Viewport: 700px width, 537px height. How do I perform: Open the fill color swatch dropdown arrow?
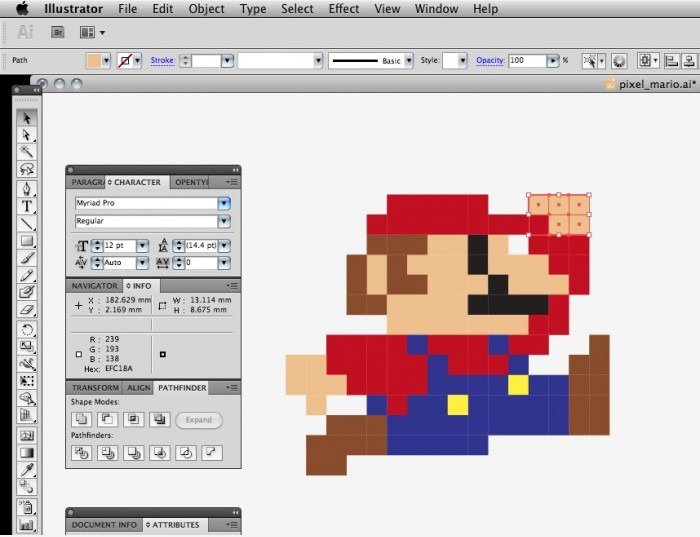coord(106,60)
